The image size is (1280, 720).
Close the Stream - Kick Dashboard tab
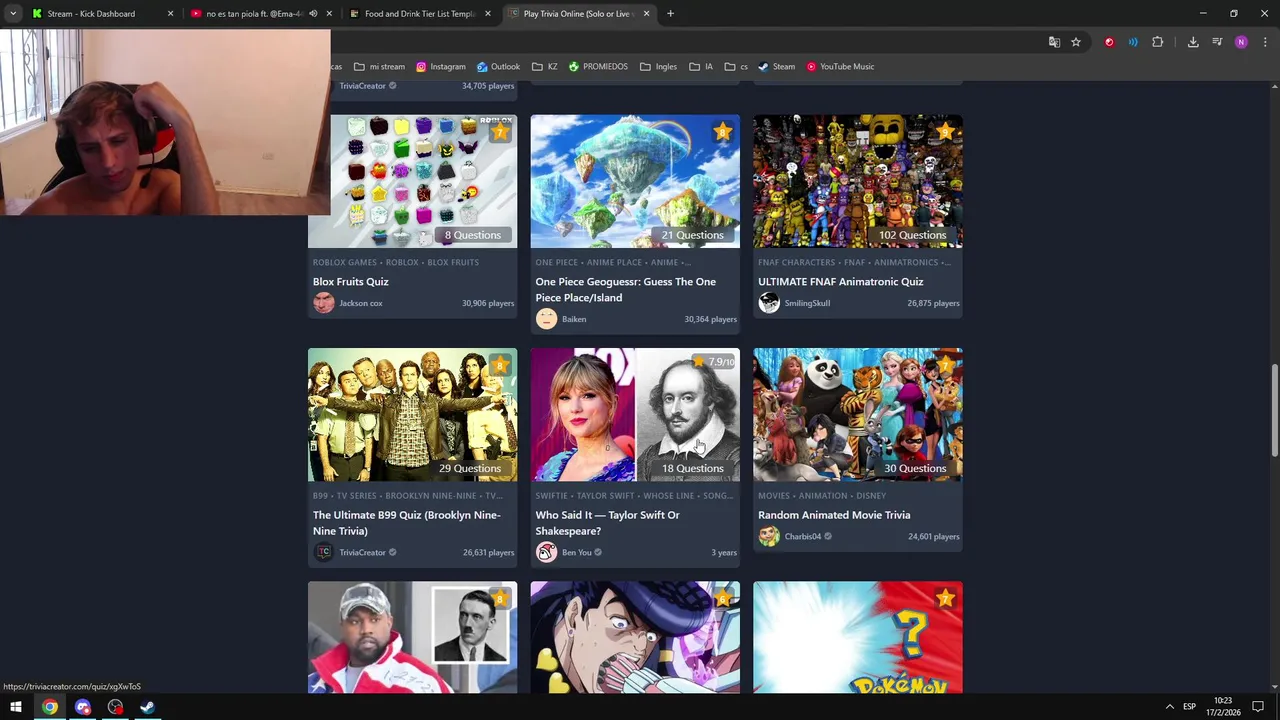point(170,13)
